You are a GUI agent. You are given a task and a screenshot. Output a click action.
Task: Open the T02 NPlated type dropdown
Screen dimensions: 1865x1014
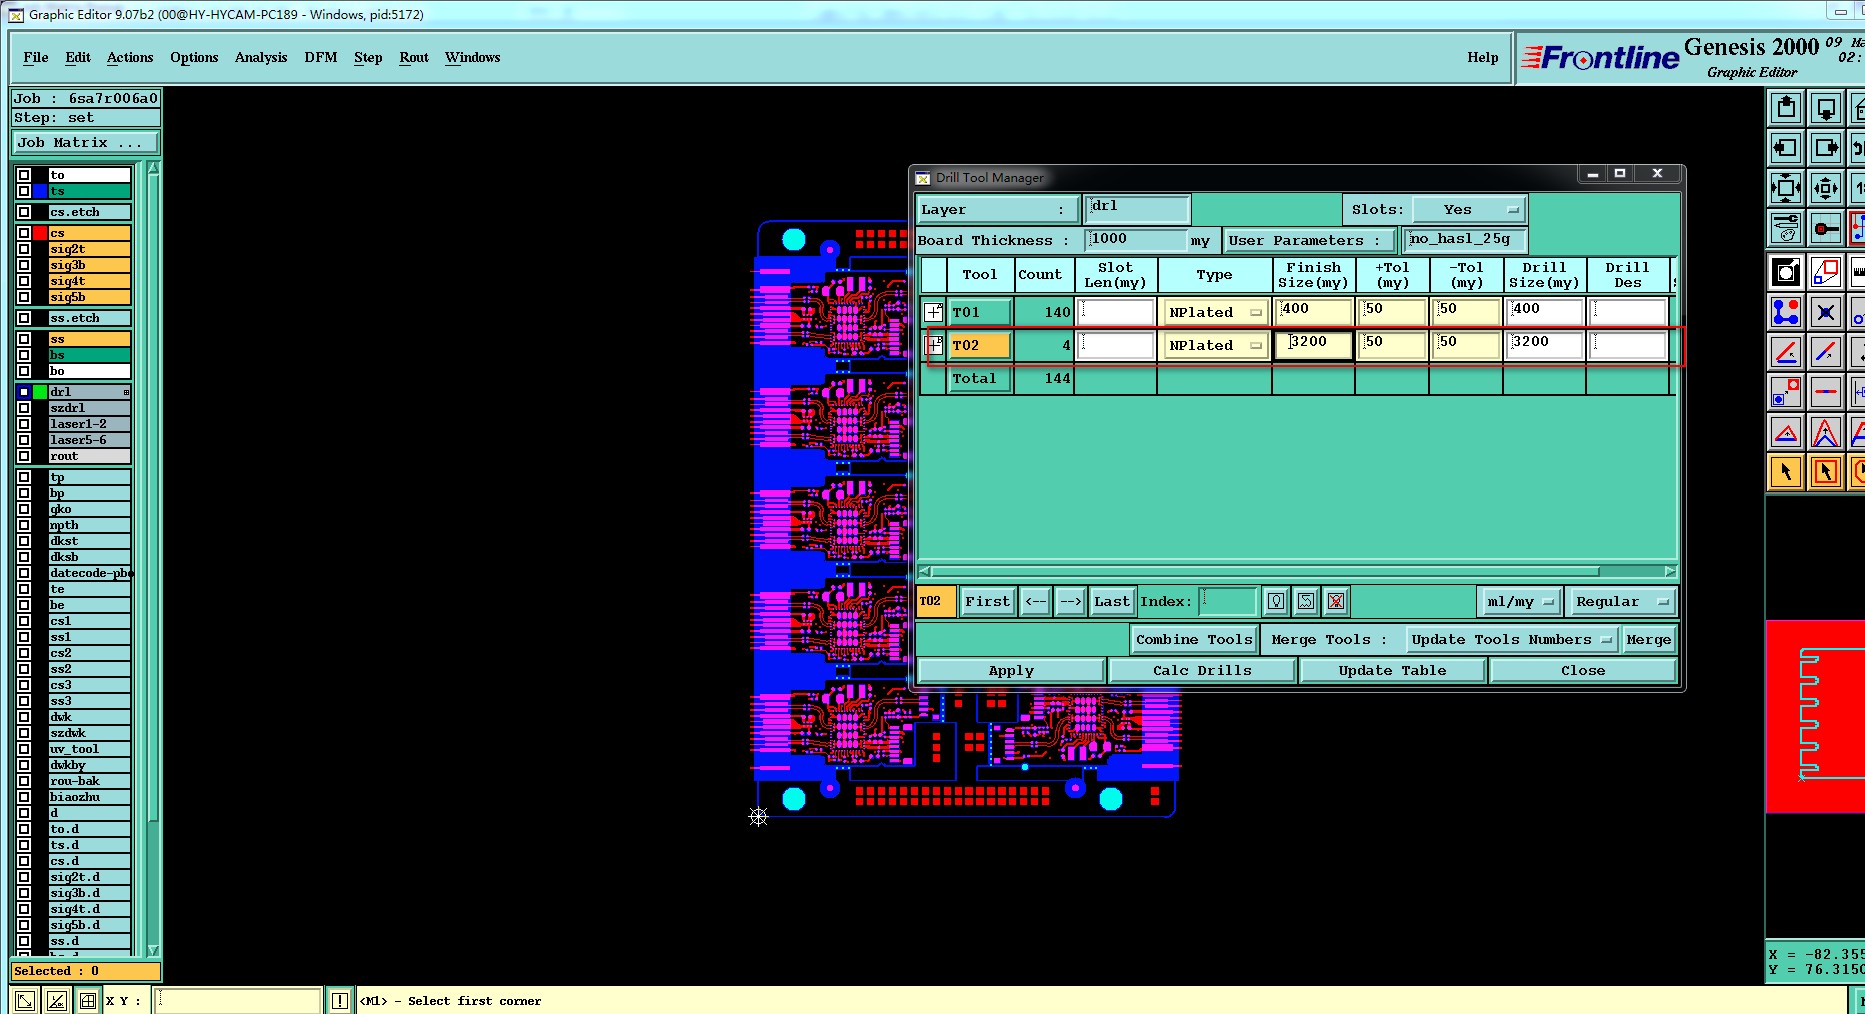click(1215, 345)
